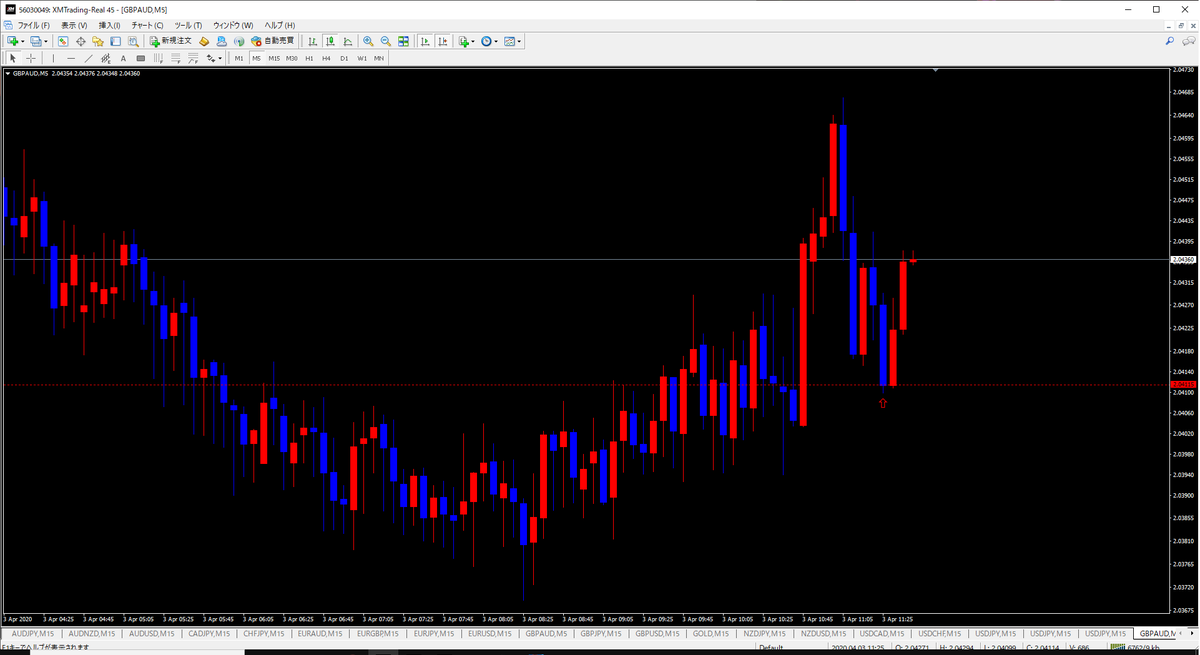Switch chart to bar chart mode

pos(313,41)
